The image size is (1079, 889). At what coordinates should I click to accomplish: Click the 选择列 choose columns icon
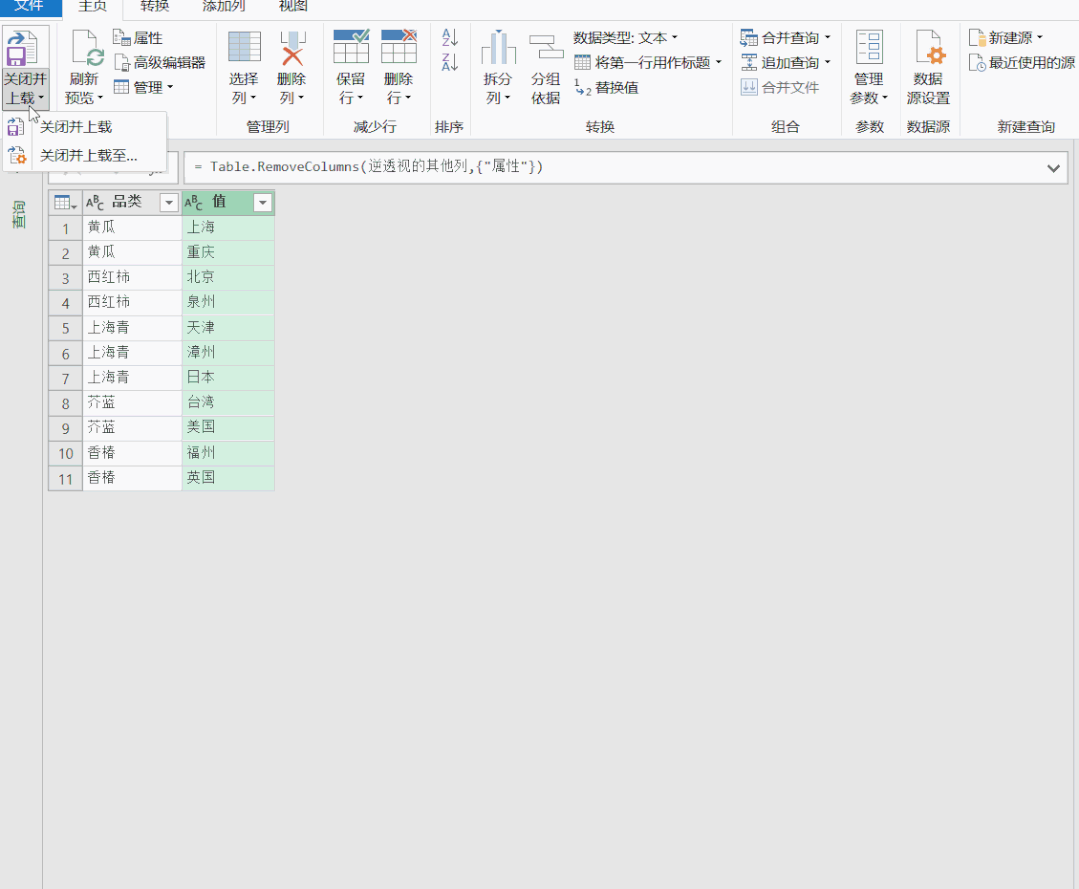click(244, 47)
